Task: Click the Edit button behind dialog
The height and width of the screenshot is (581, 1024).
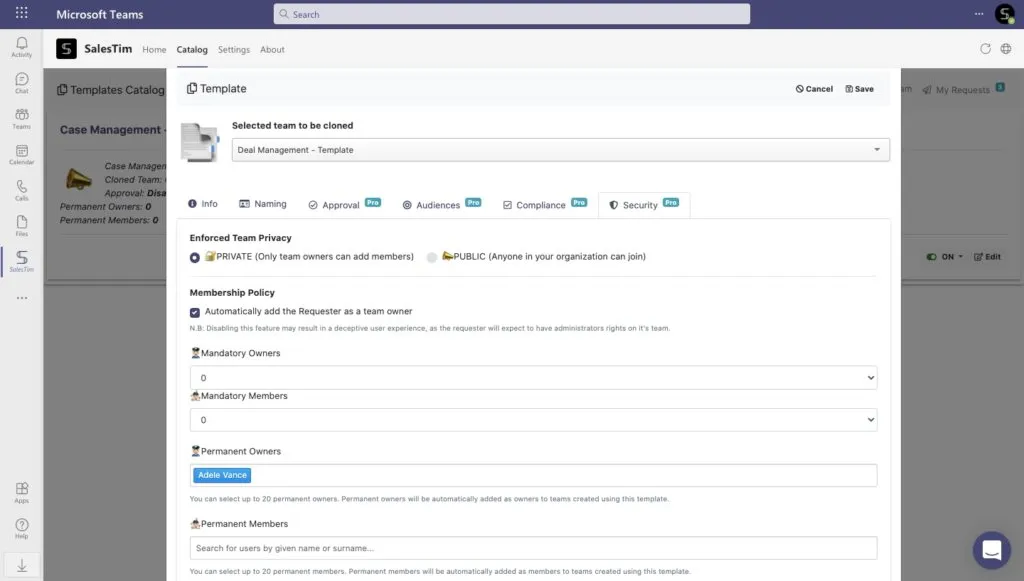Action: [987, 257]
